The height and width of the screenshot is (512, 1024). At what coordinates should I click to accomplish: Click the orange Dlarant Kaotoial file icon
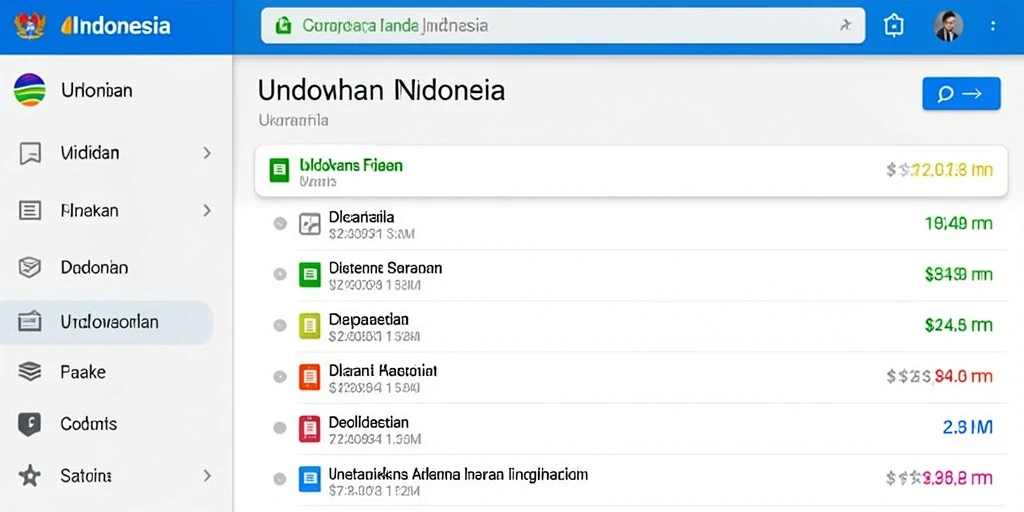(310, 377)
